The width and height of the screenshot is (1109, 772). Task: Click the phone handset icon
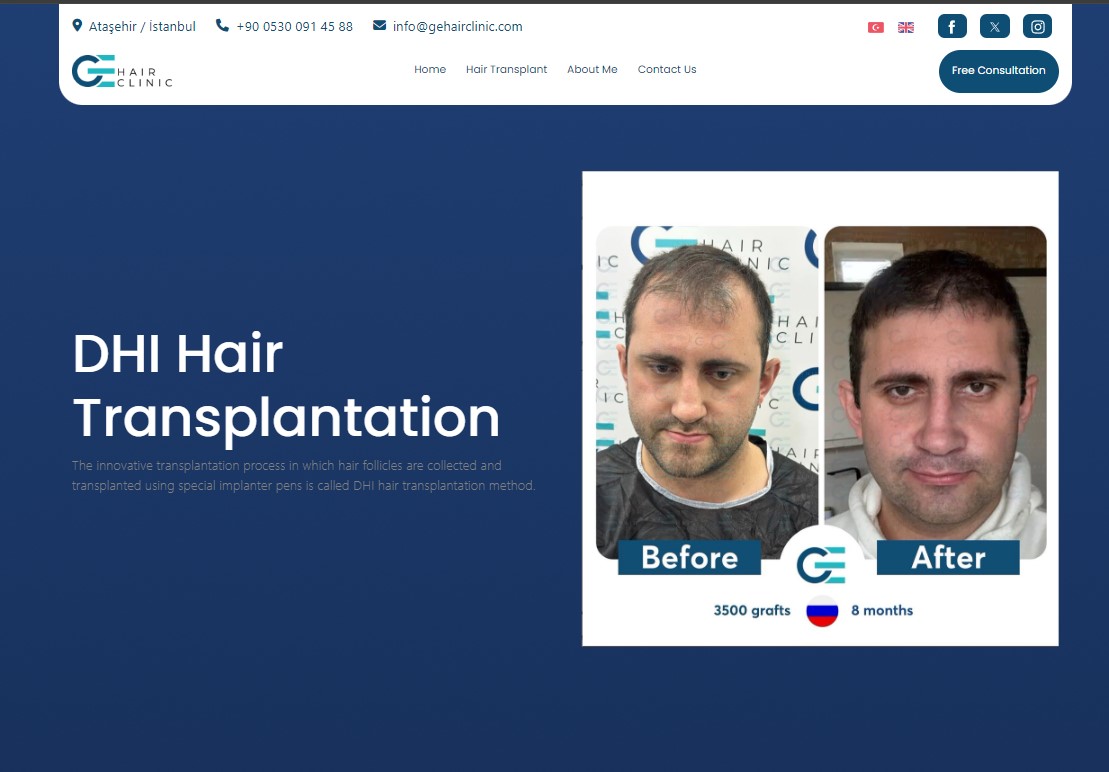[x=222, y=26]
